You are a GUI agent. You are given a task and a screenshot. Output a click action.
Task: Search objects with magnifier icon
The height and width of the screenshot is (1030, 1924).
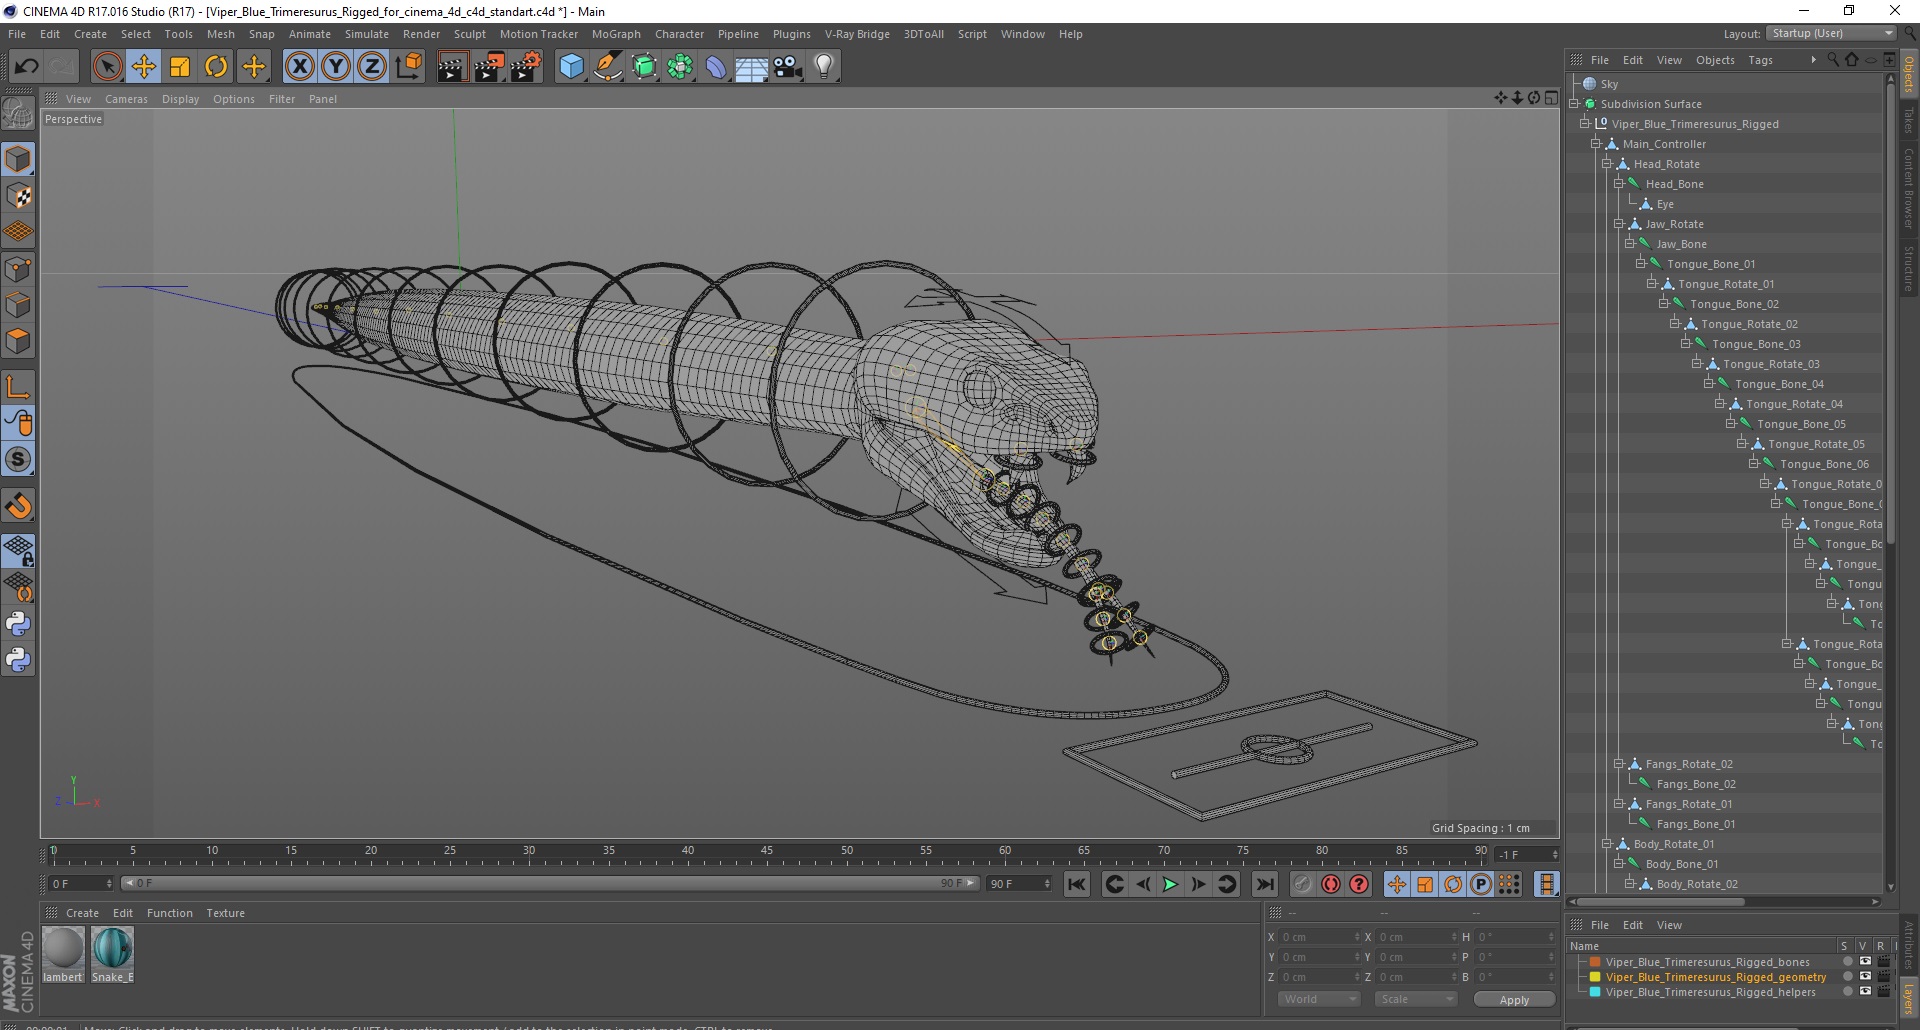1832,60
